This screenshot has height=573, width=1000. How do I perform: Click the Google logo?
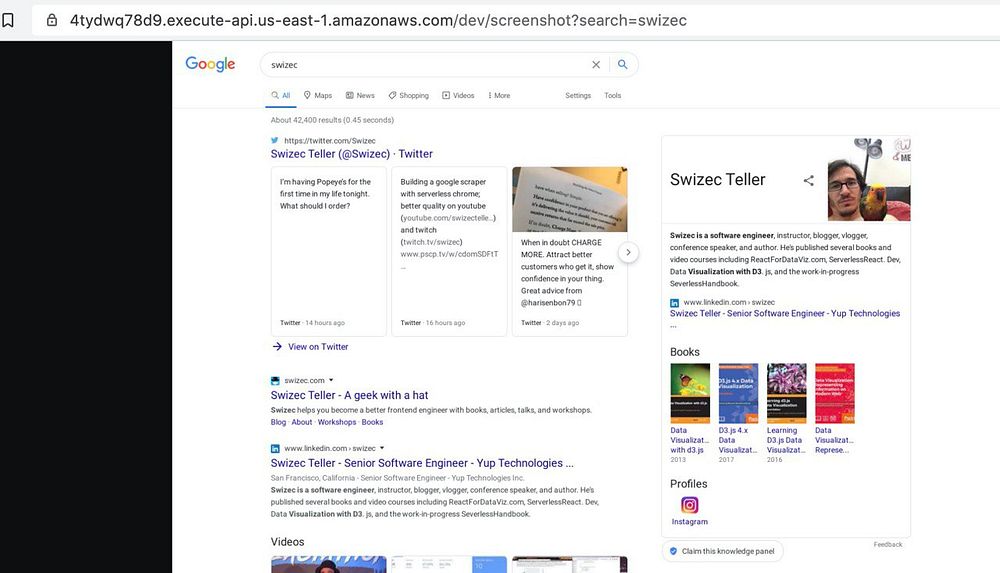point(210,64)
